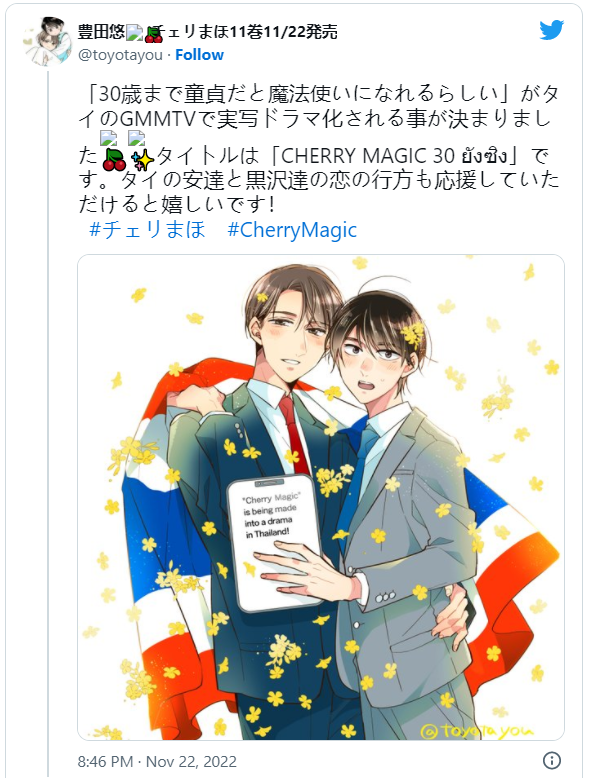The width and height of the screenshot is (589, 778).
Task: Open the attached Cherry Magic illustration
Action: [321, 497]
